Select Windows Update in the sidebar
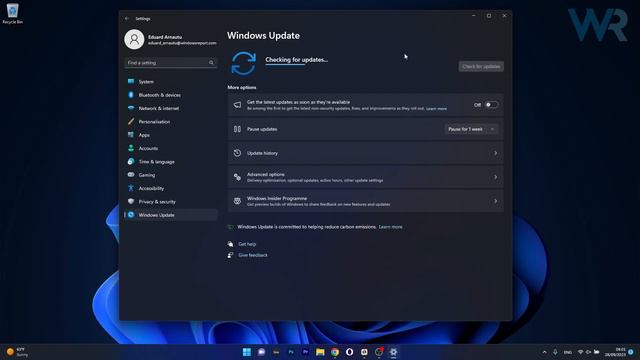 171,215
